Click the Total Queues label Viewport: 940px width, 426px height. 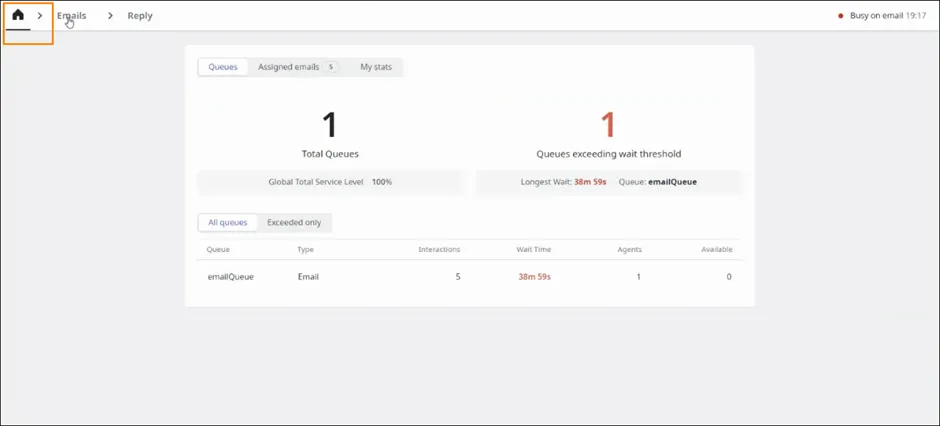[330, 154]
